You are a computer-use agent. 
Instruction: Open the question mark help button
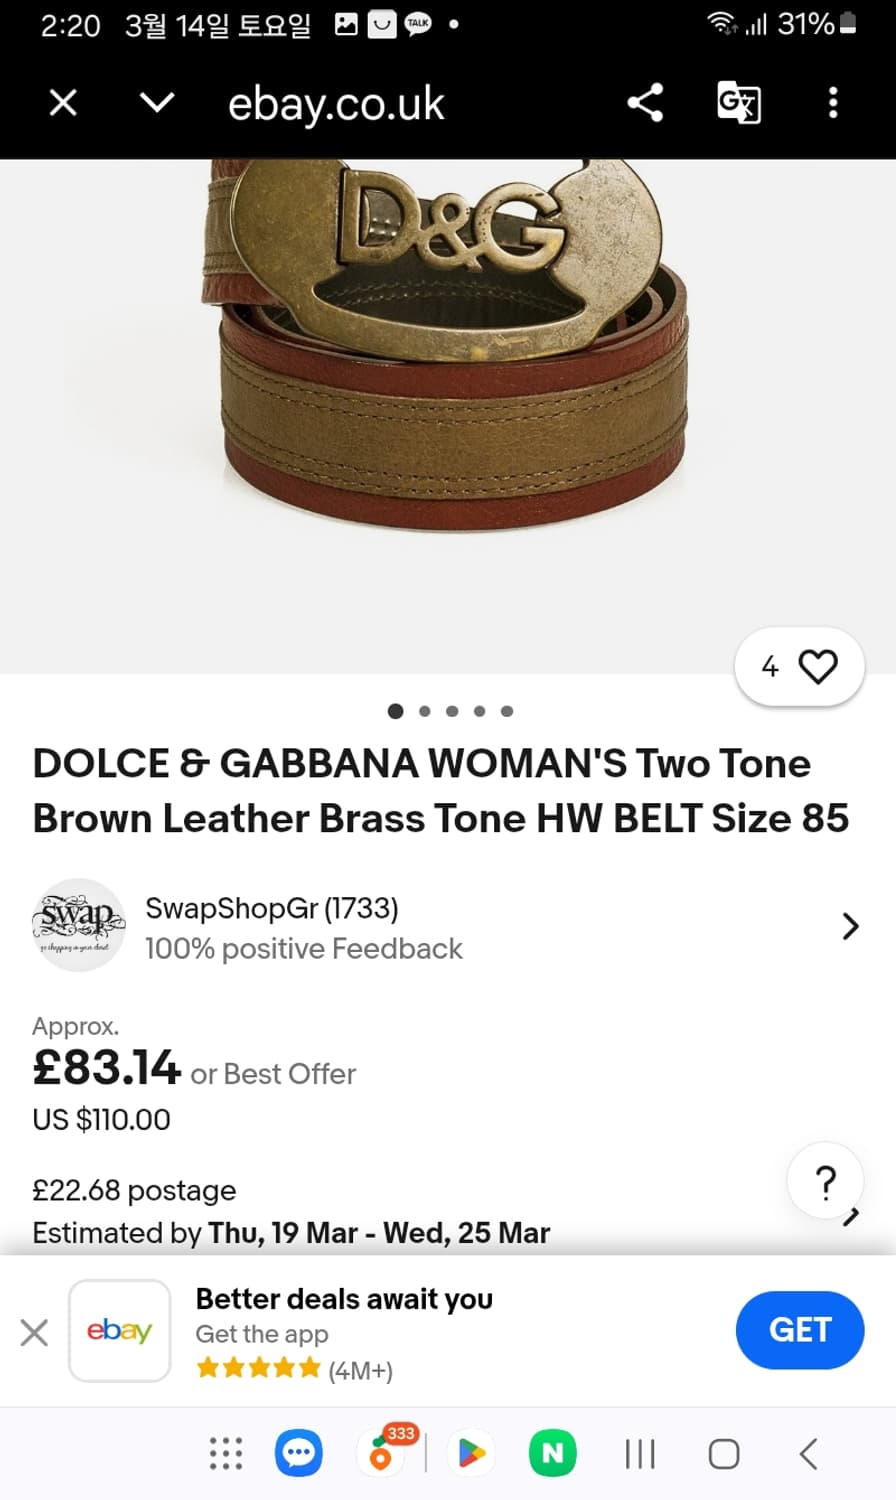(x=825, y=1181)
